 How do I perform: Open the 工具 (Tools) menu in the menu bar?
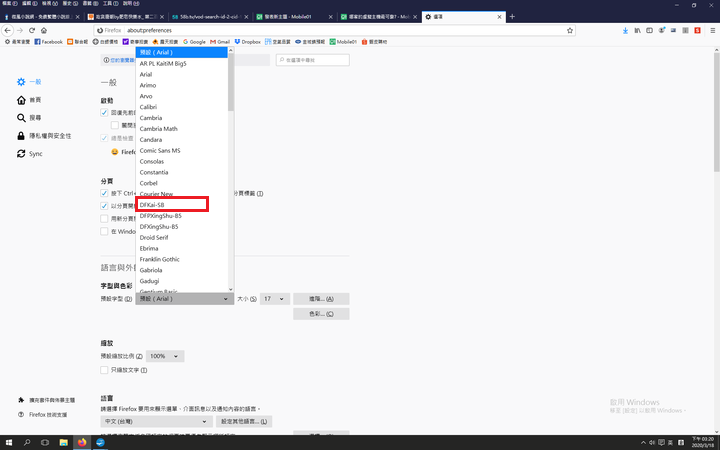pyautogui.click(x=110, y=3)
